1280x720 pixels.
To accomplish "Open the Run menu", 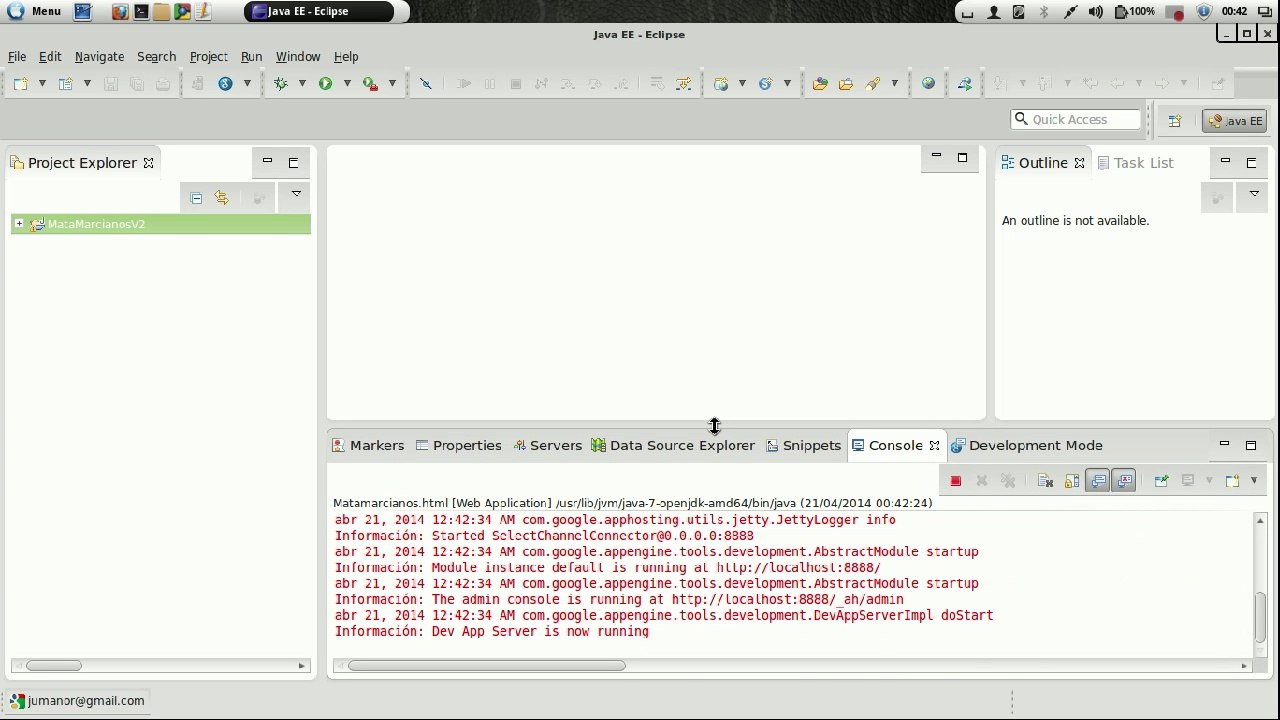I will [251, 57].
